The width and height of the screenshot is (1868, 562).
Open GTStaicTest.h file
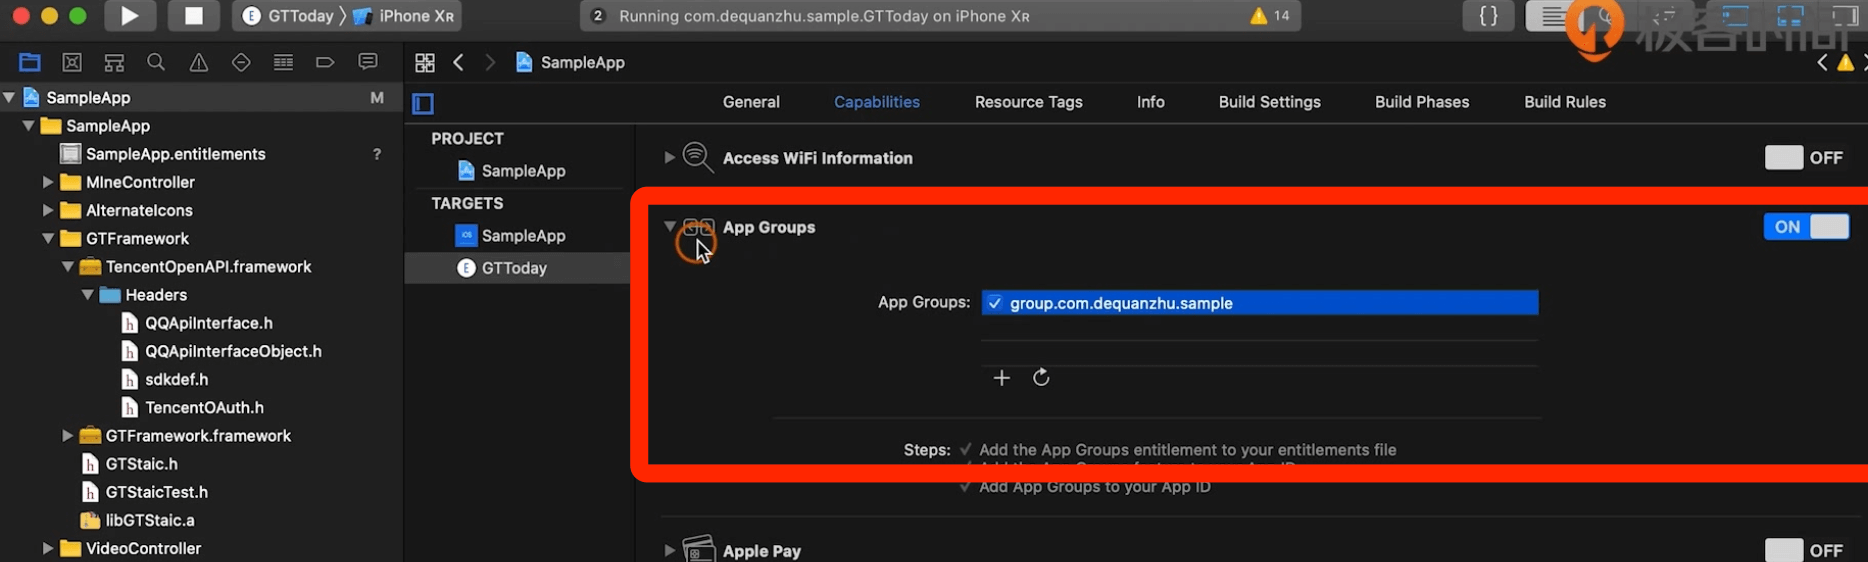coord(145,492)
